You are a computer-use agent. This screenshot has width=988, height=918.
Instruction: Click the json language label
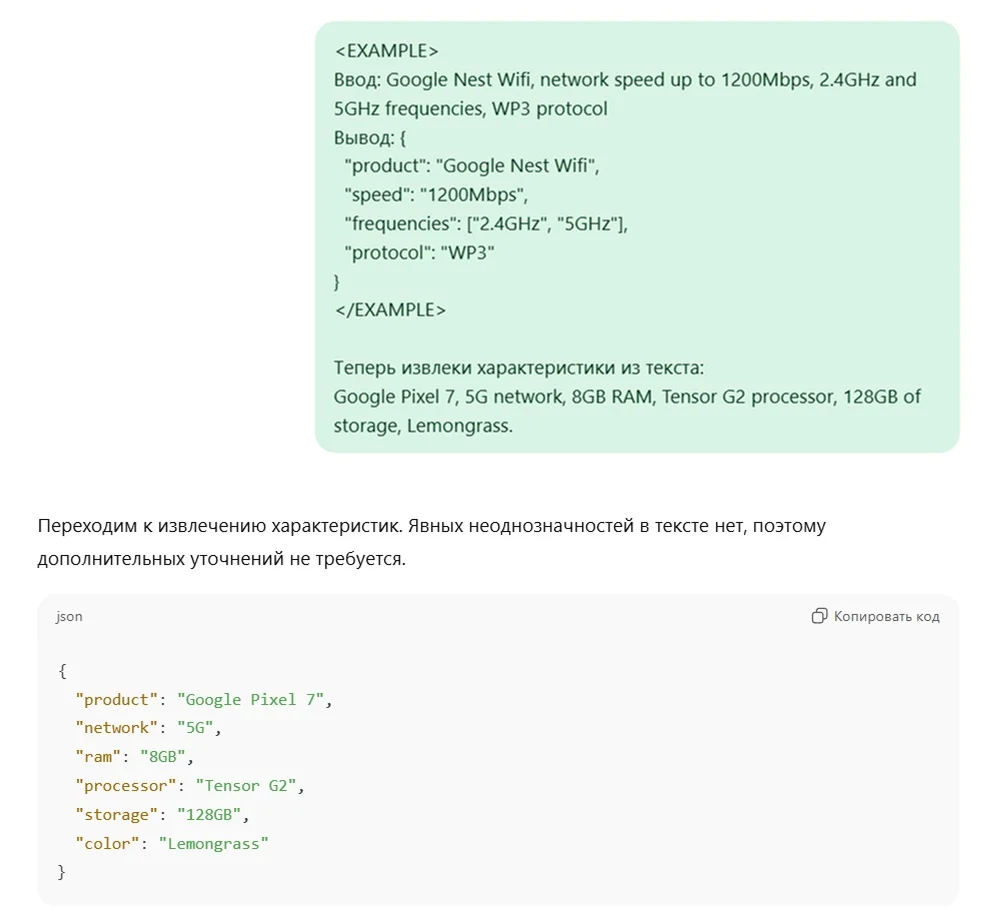click(69, 616)
